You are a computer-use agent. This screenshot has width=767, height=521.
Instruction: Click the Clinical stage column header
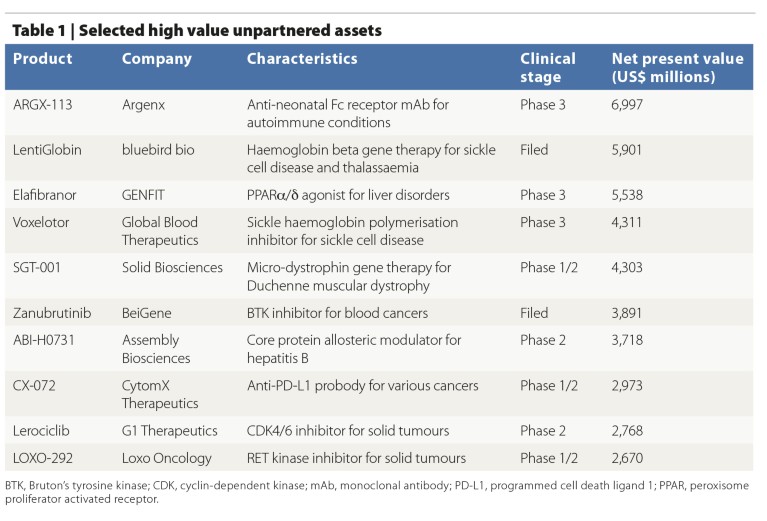(547, 67)
